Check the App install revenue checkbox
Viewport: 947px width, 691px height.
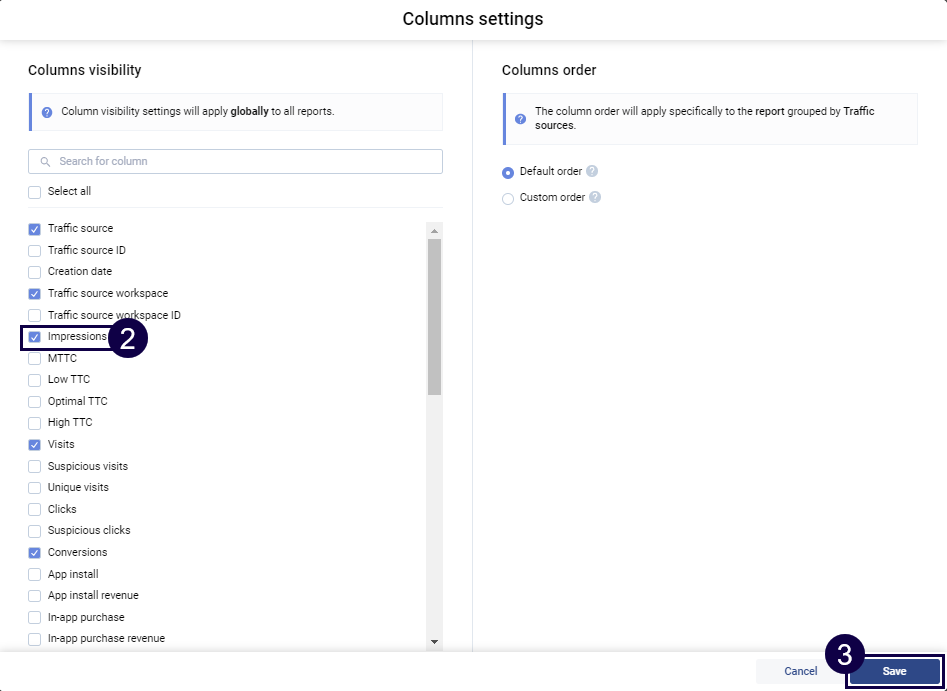35,596
